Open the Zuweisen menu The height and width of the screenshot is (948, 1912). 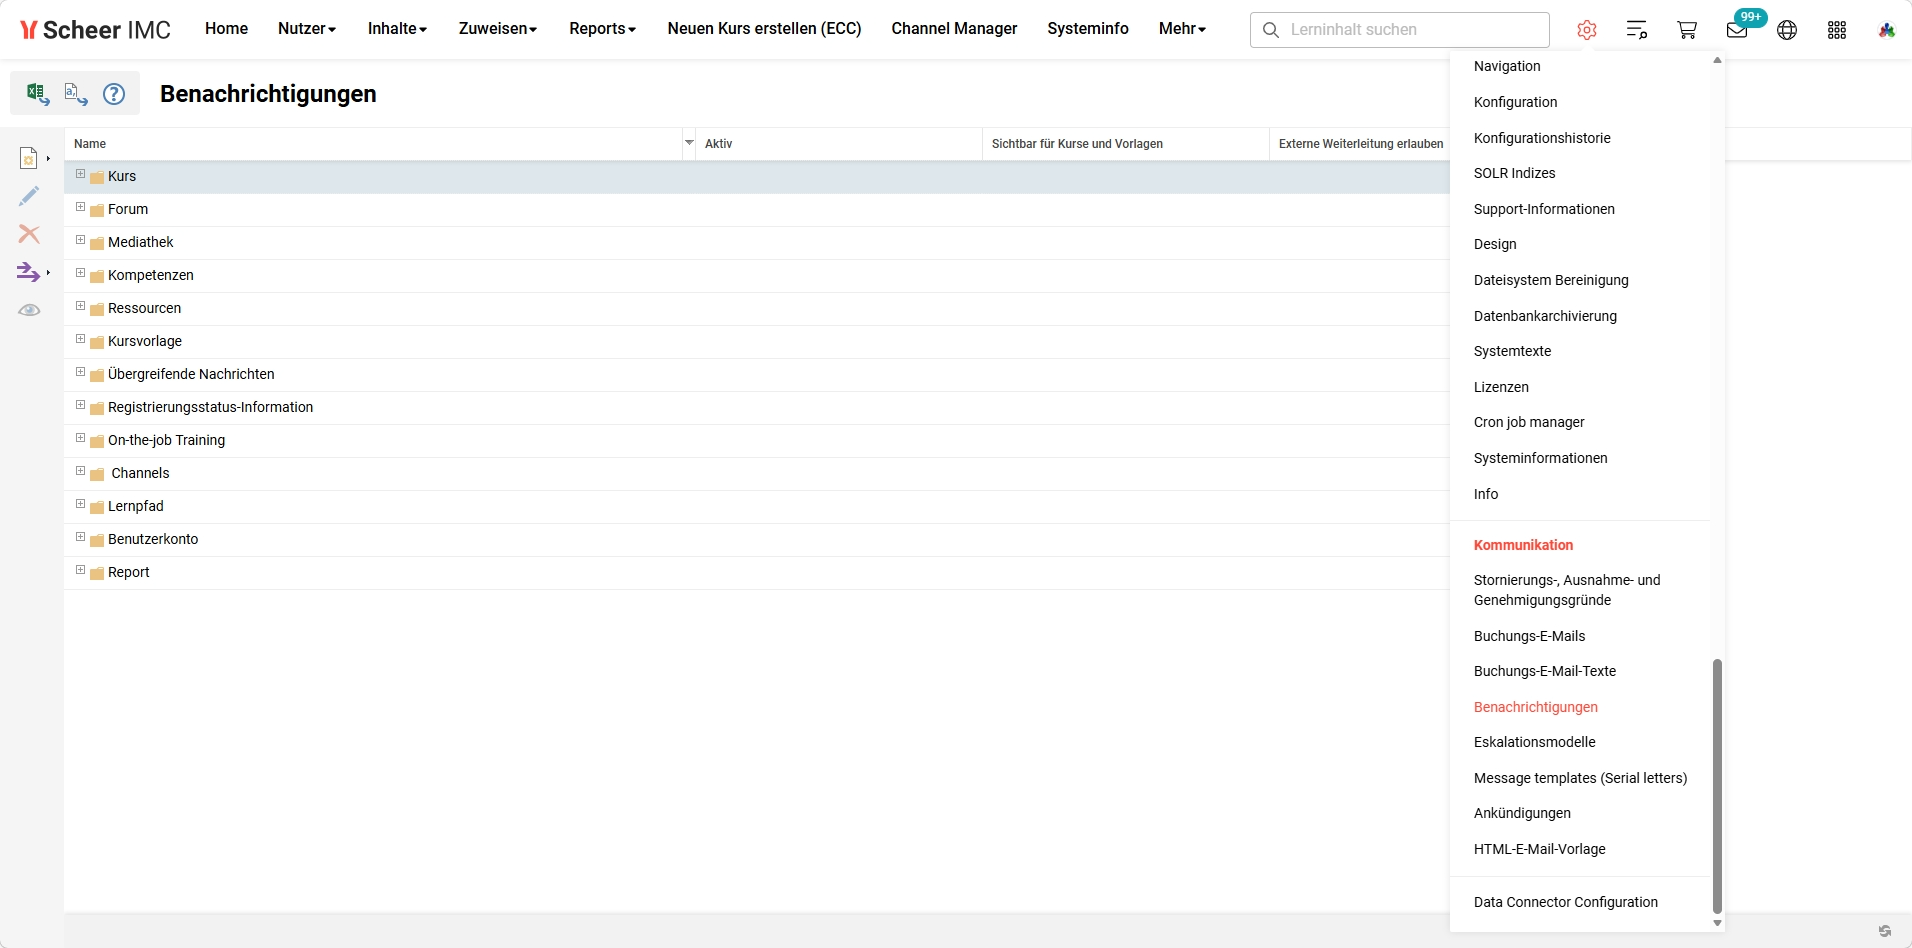[x=498, y=29]
